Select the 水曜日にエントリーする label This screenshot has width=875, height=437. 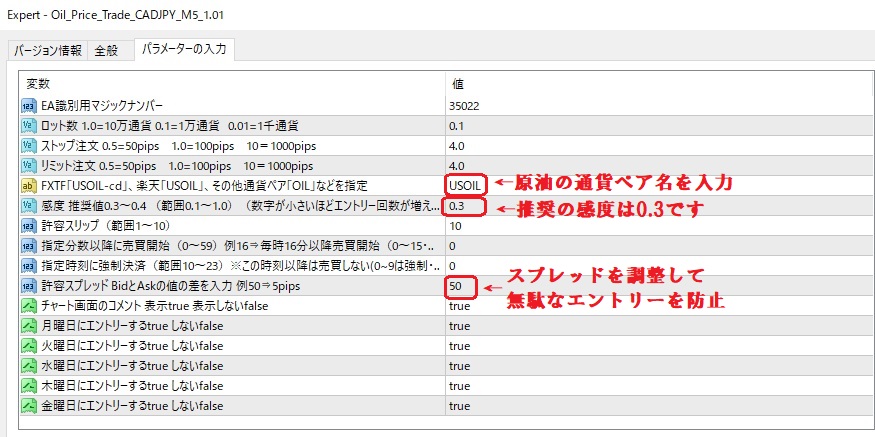[132, 366]
